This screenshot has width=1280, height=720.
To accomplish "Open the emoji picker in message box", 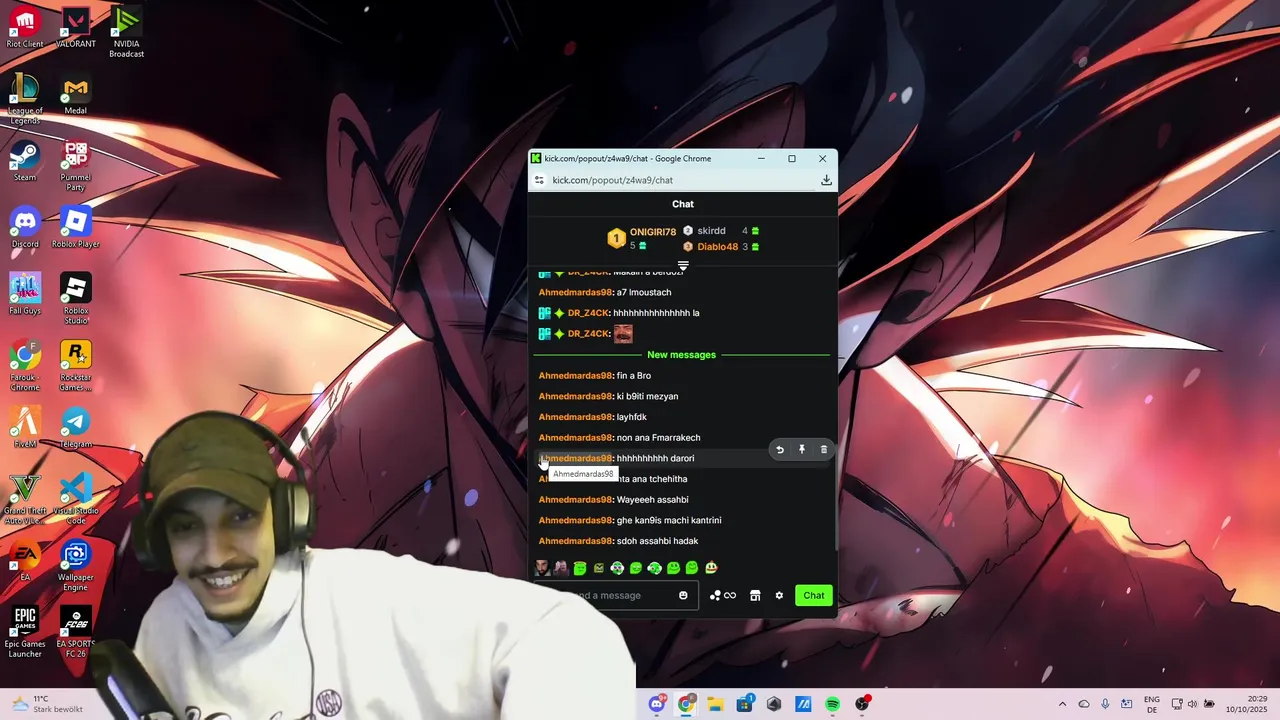I will [683, 595].
